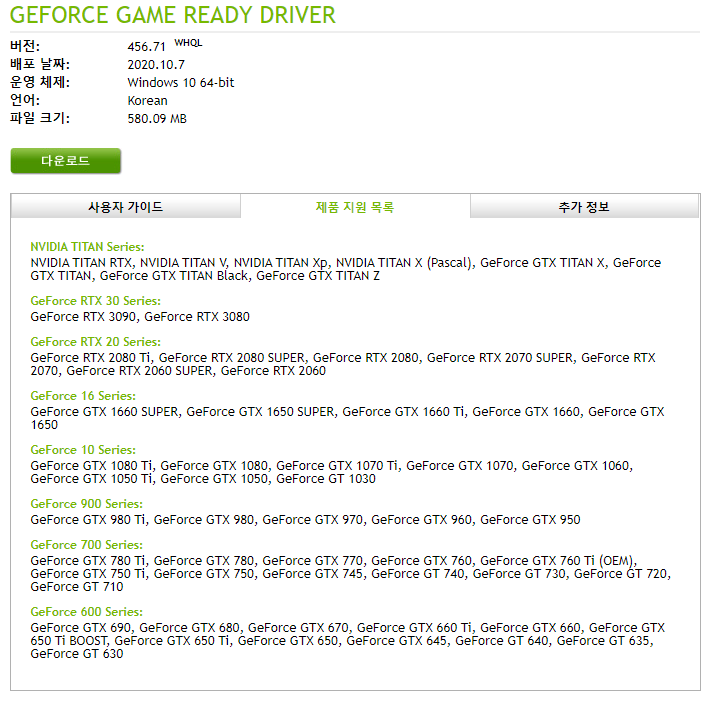Click the GeForce GTX 760 Ti (OEM) entry

(x=557, y=561)
